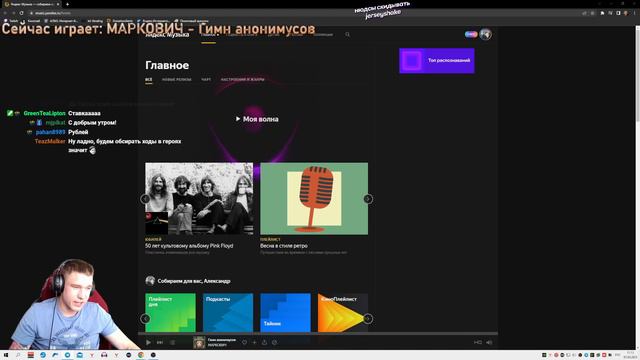Screen dimensions: 640x360
Task: Select the Яндекс Музыка browser tab
Action: tap(32, 4)
